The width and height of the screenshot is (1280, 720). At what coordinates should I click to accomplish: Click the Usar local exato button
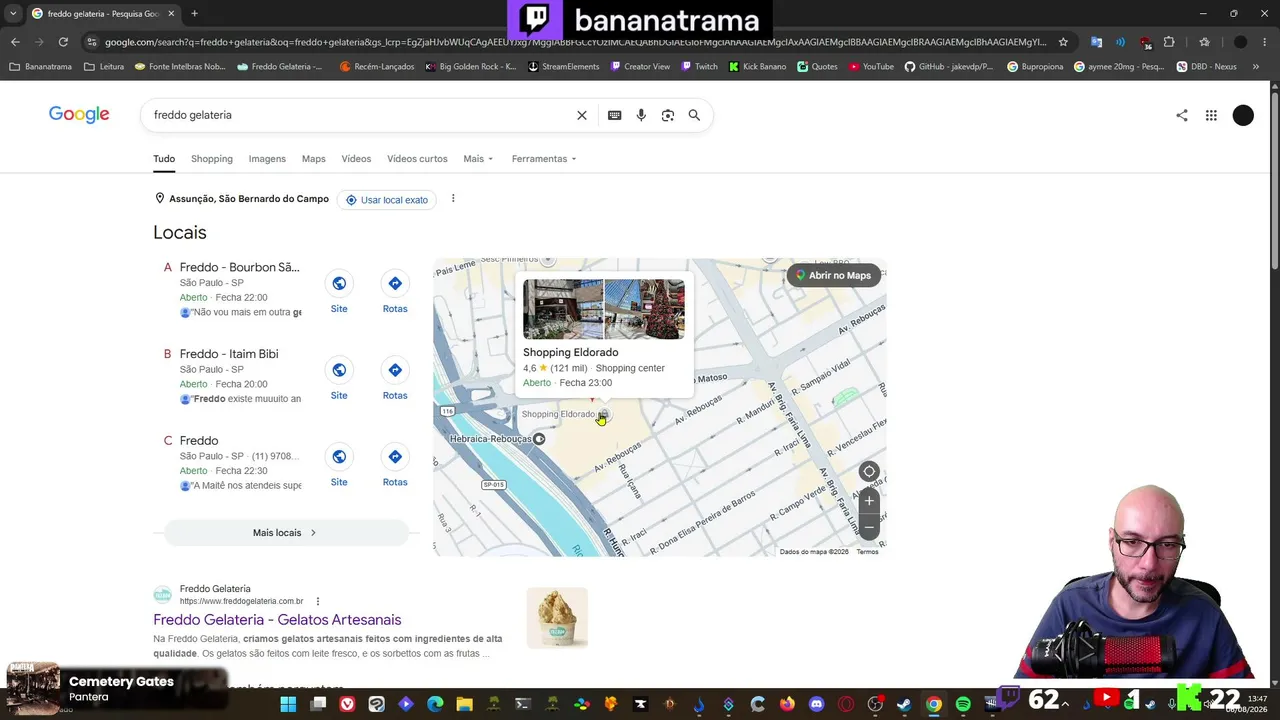(386, 200)
